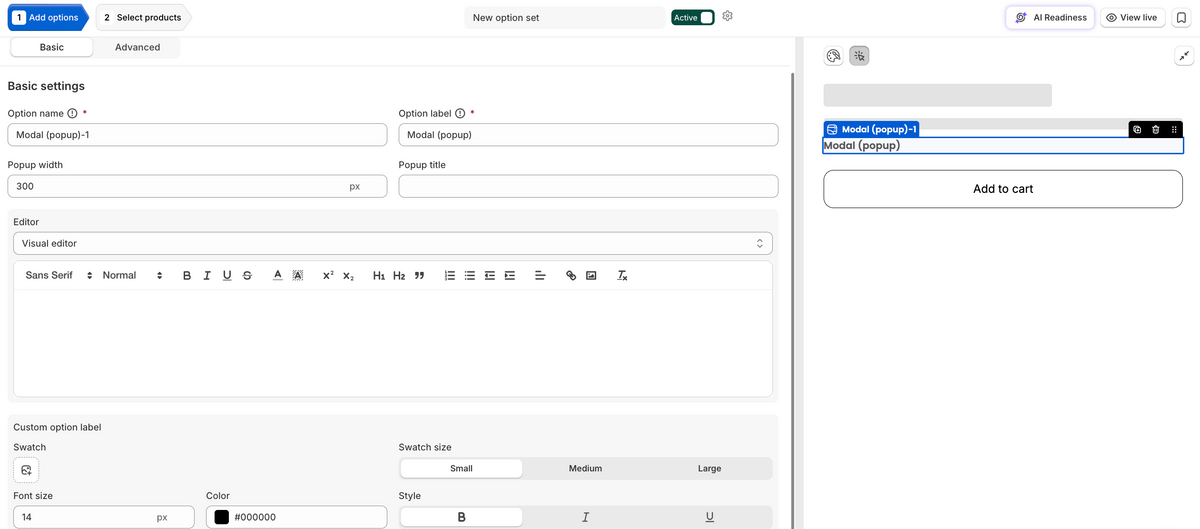
Task: Open the text color picker in editor
Action: (x=277, y=275)
